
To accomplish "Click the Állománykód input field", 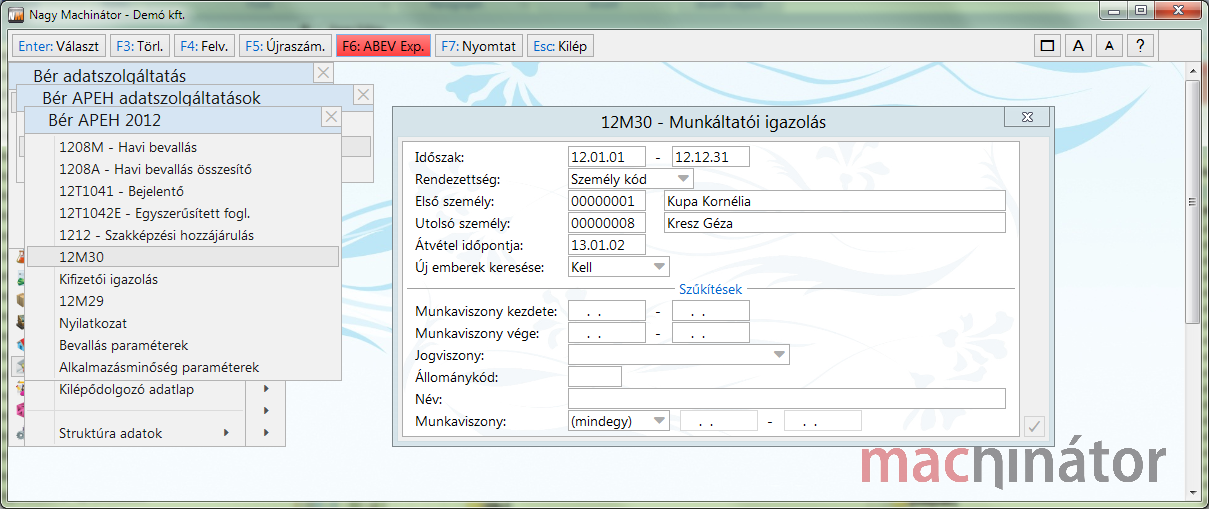I will pyautogui.click(x=594, y=377).
